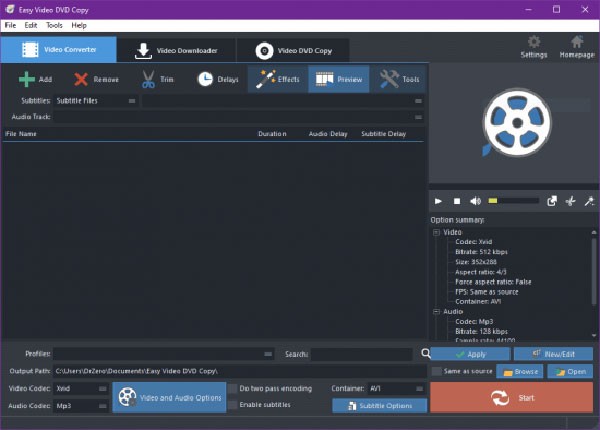Select the Force aspect ratio: False row
The image size is (600, 430).
[x=493, y=282]
